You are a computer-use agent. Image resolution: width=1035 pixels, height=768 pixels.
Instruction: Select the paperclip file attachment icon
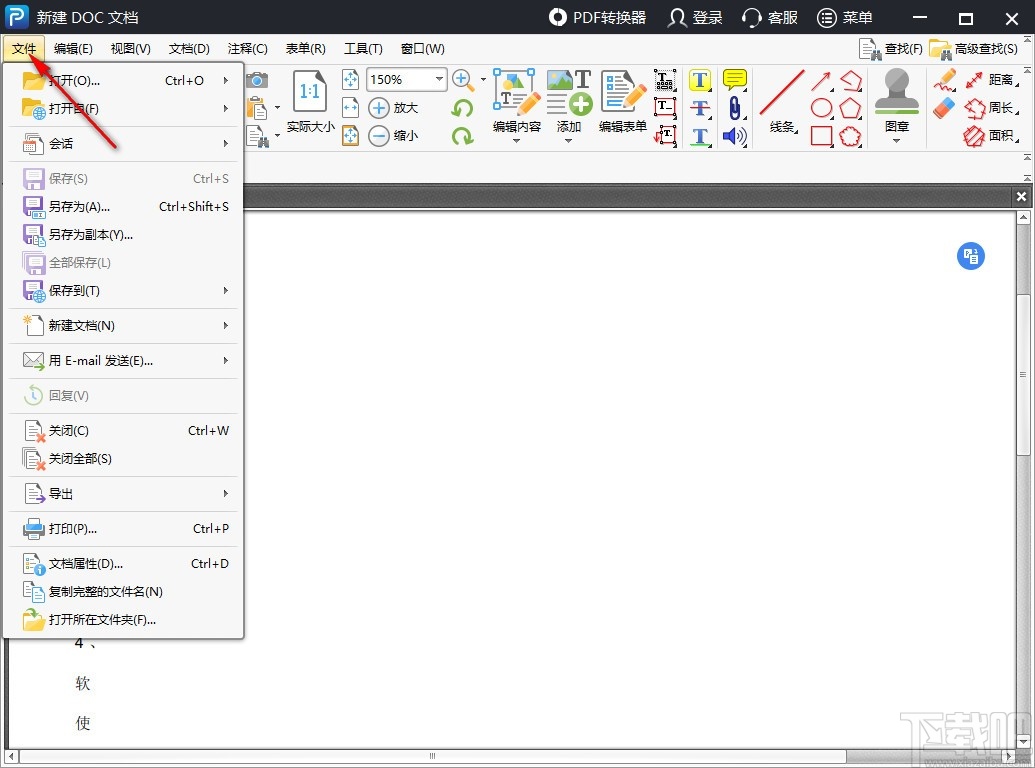tap(735, 108)
